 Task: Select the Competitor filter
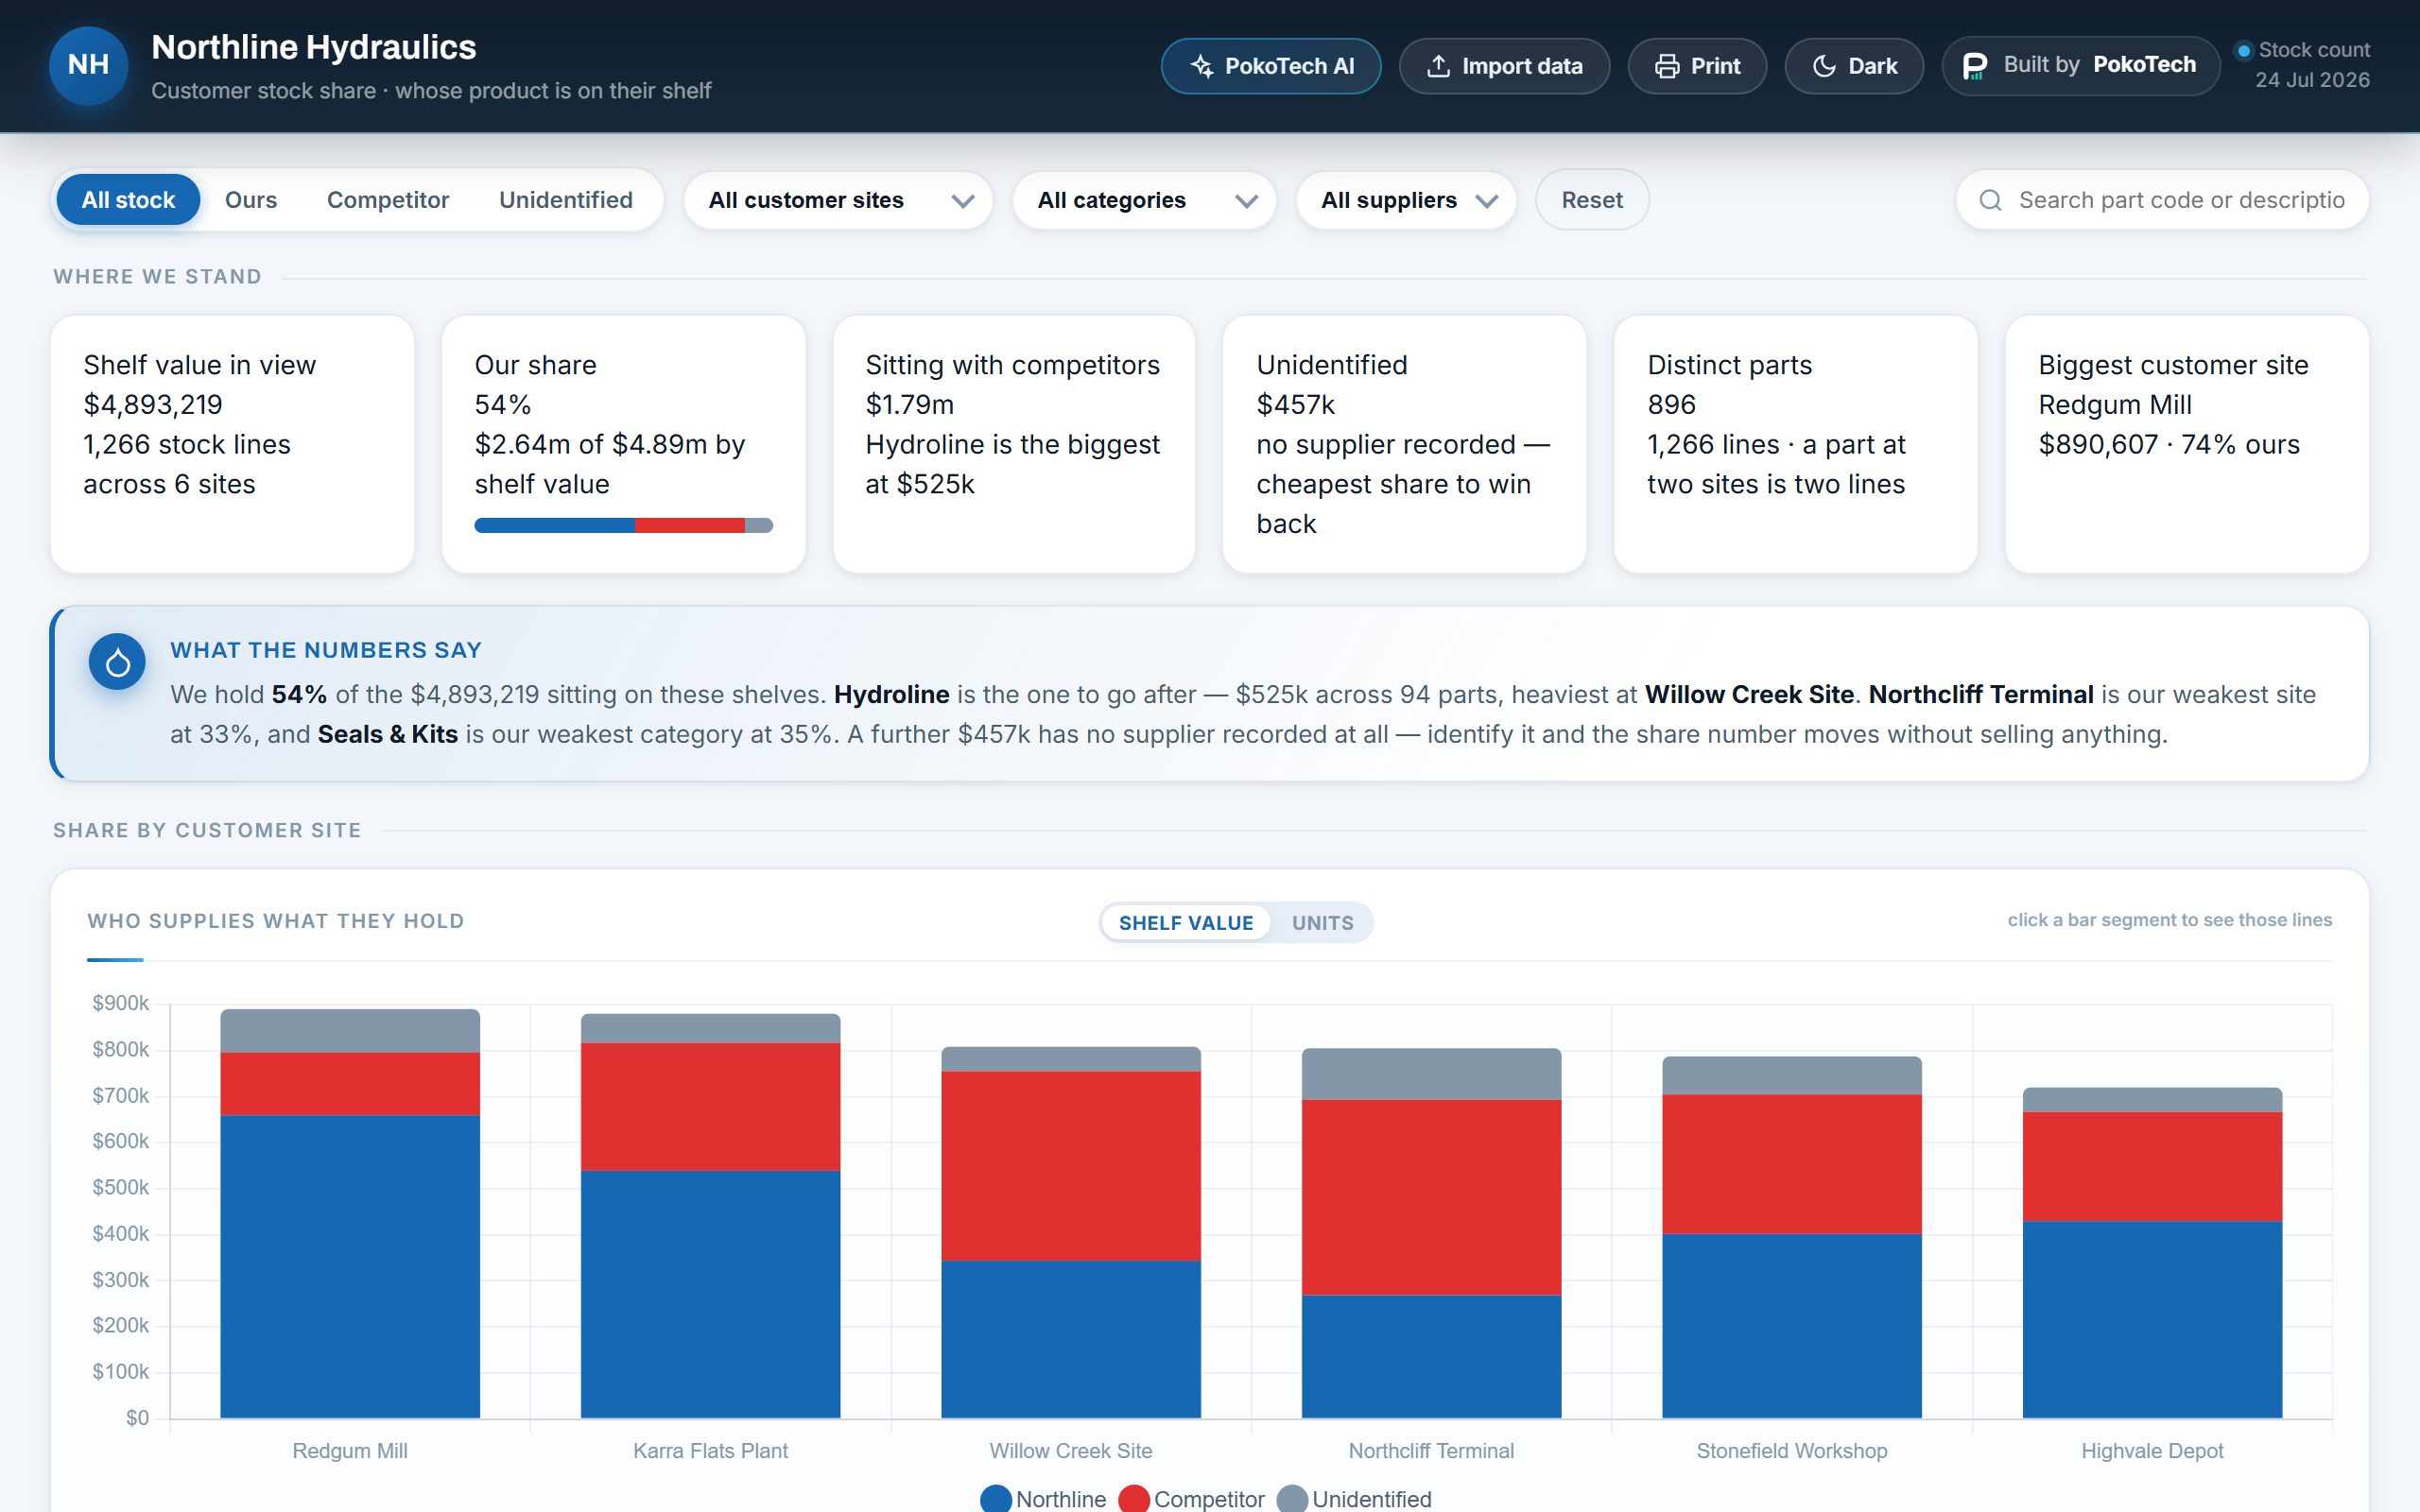[388, 200]
